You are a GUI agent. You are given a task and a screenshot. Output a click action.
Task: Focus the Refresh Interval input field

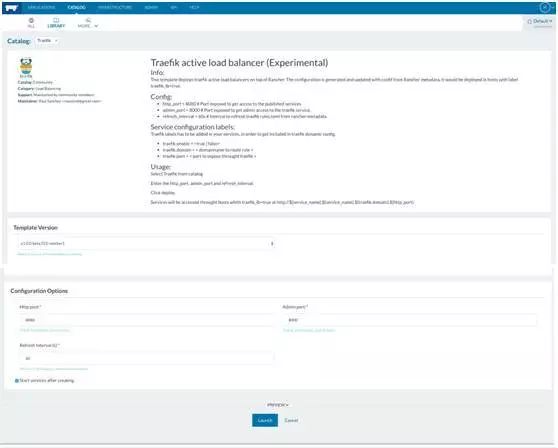pos(146,358)
